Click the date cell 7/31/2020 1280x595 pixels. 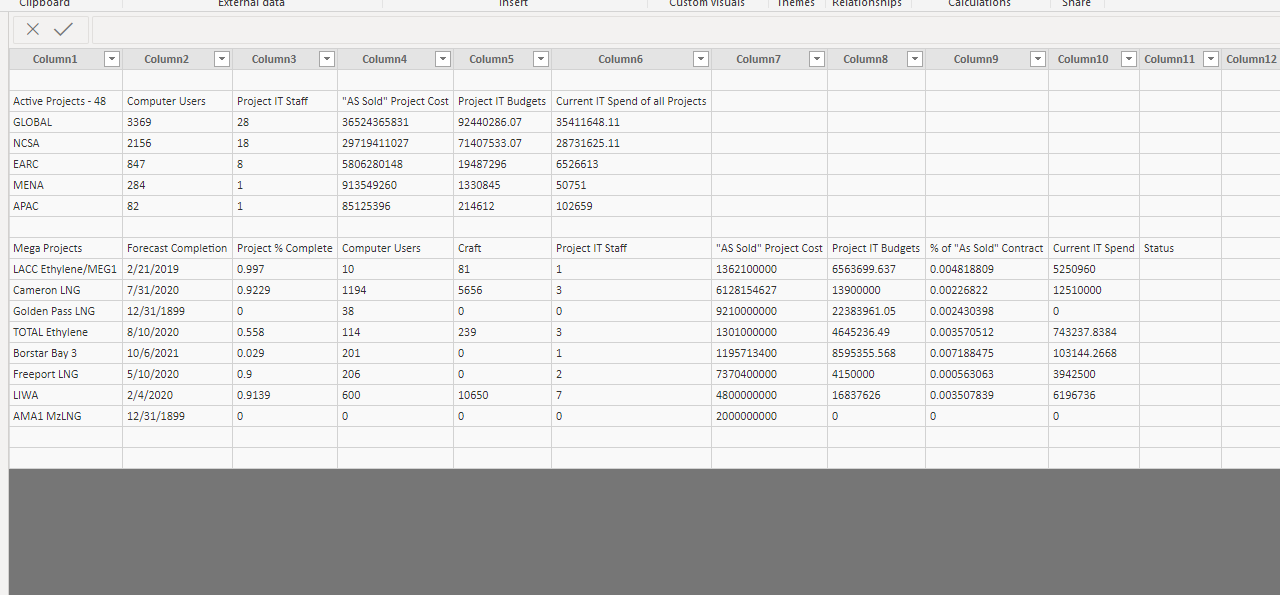pos(178,290)
